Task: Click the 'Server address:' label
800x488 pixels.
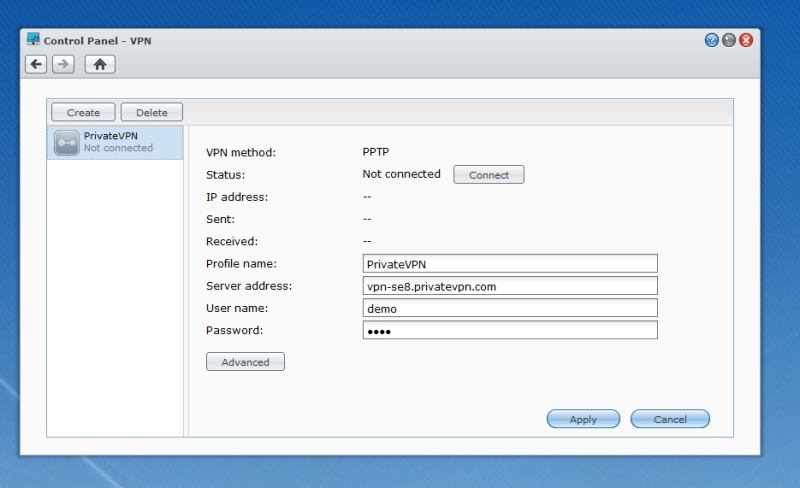Action: pos(249,286)
